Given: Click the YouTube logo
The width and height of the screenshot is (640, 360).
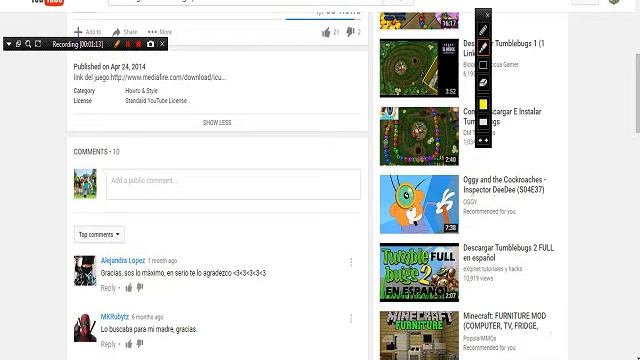Looking at the screenshot, I should (x=47, y=2).
